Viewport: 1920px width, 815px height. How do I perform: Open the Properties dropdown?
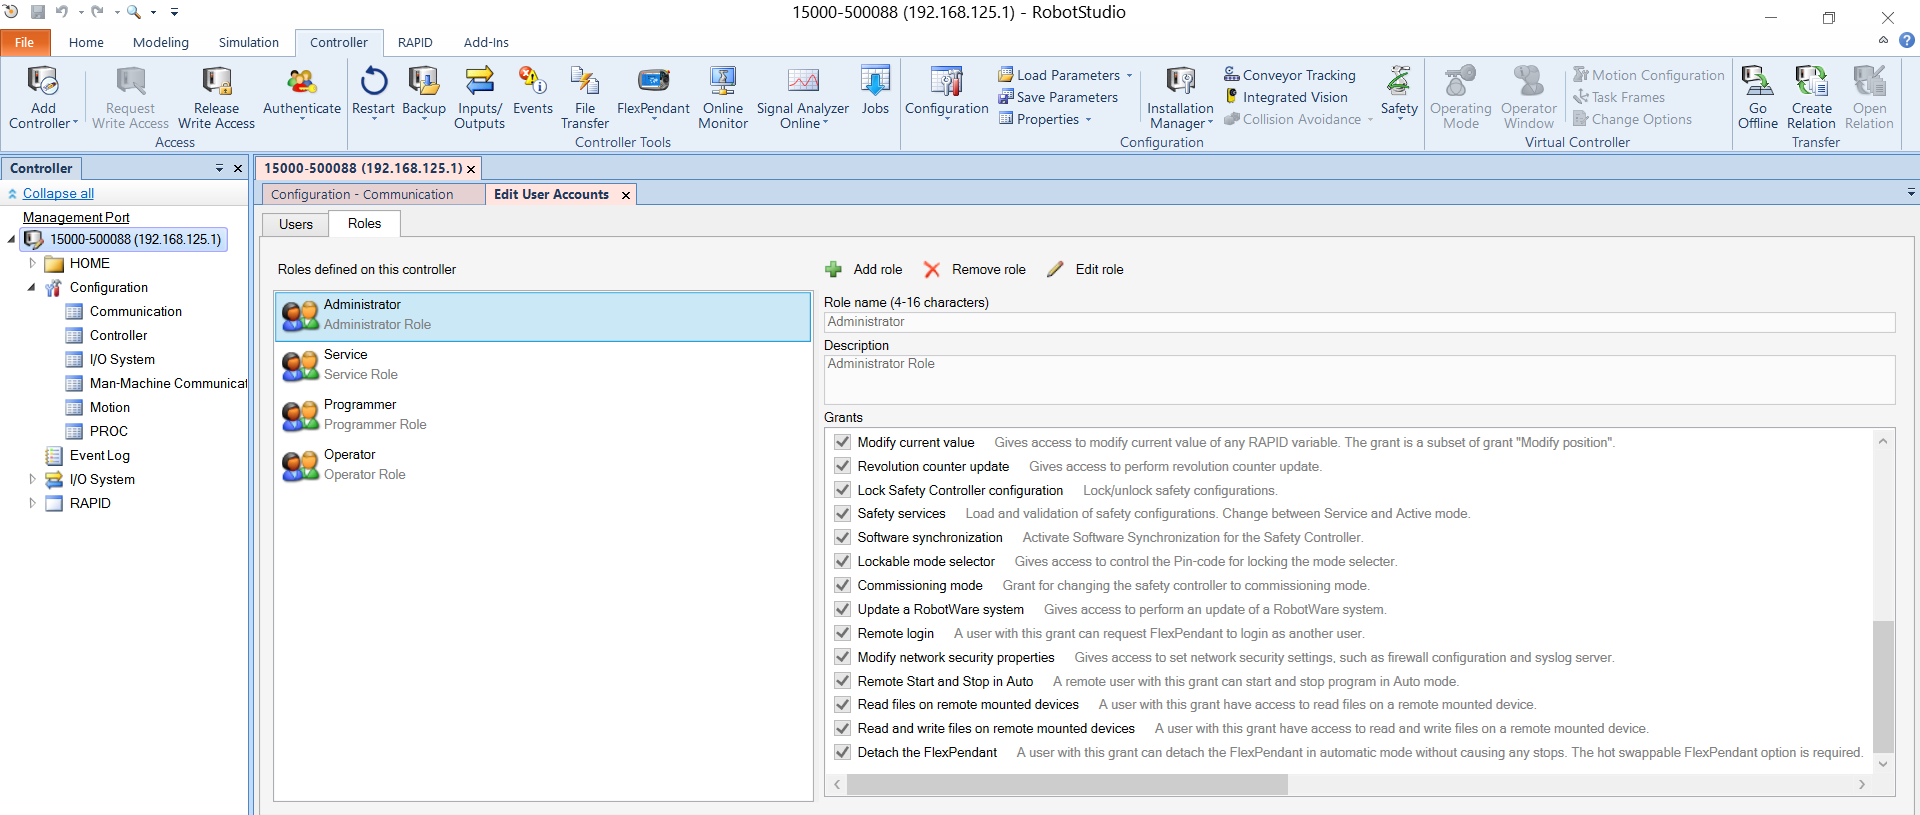[1044, 119]
